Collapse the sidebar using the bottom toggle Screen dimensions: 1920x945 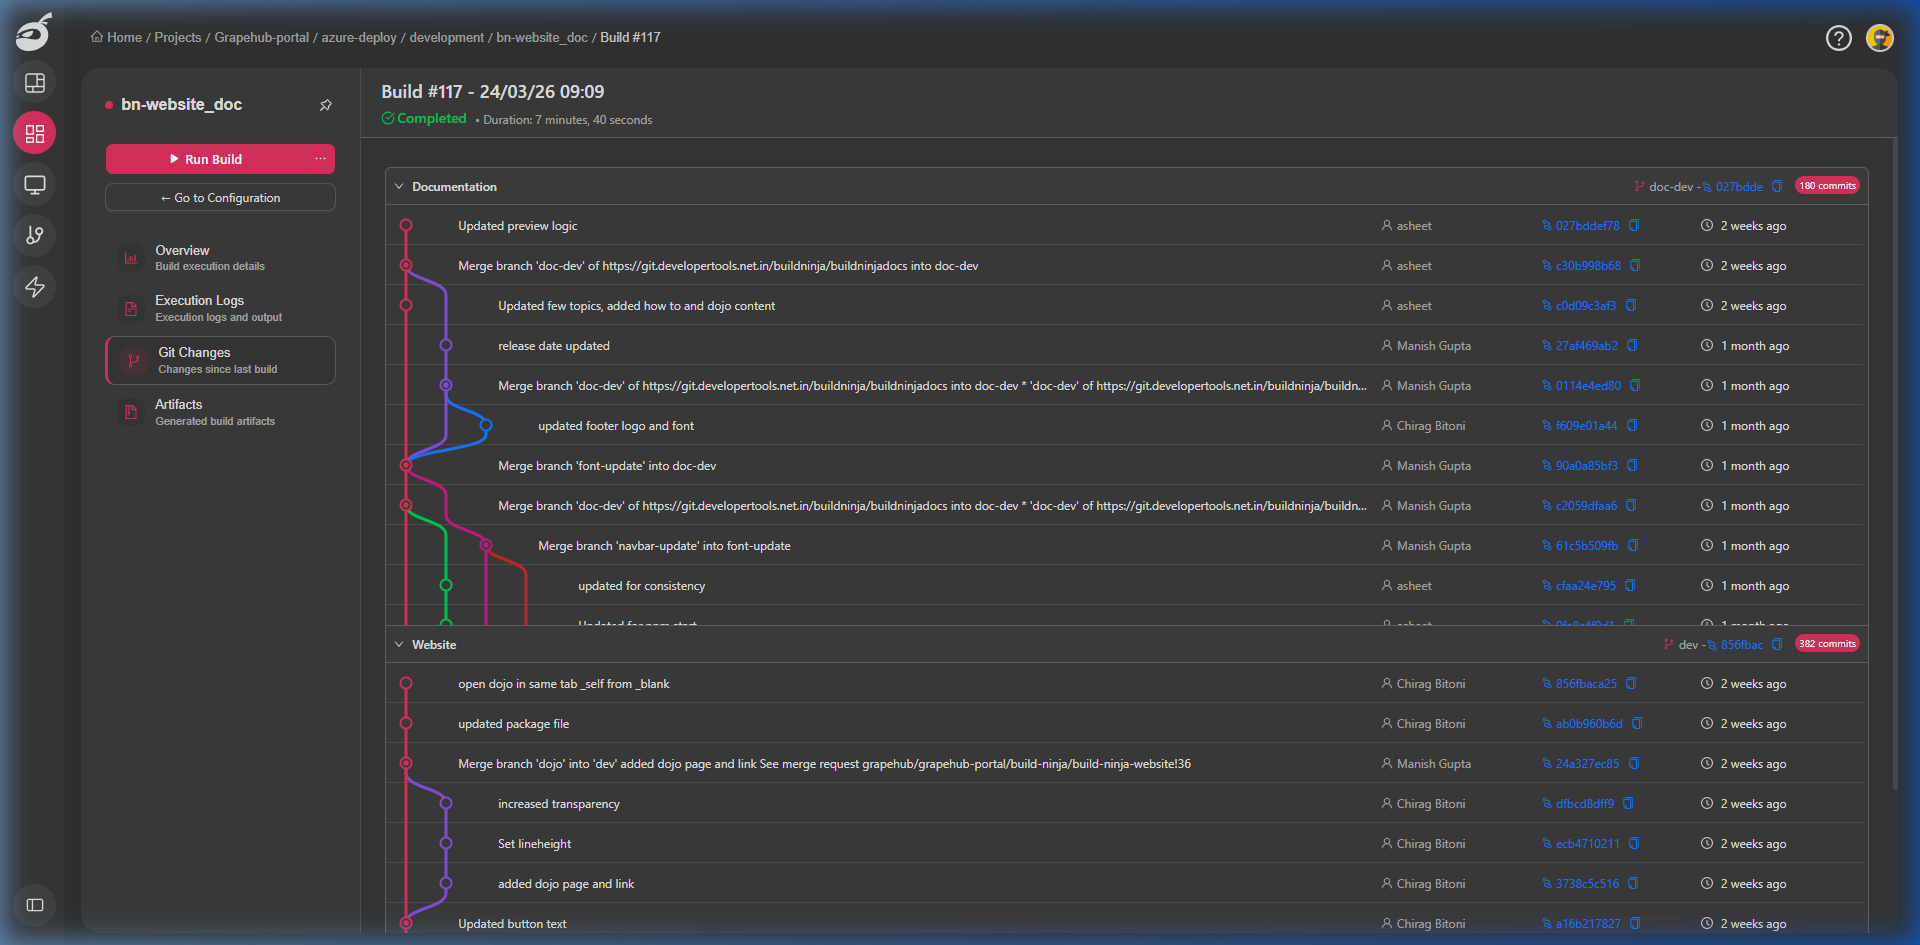point(35,905)
